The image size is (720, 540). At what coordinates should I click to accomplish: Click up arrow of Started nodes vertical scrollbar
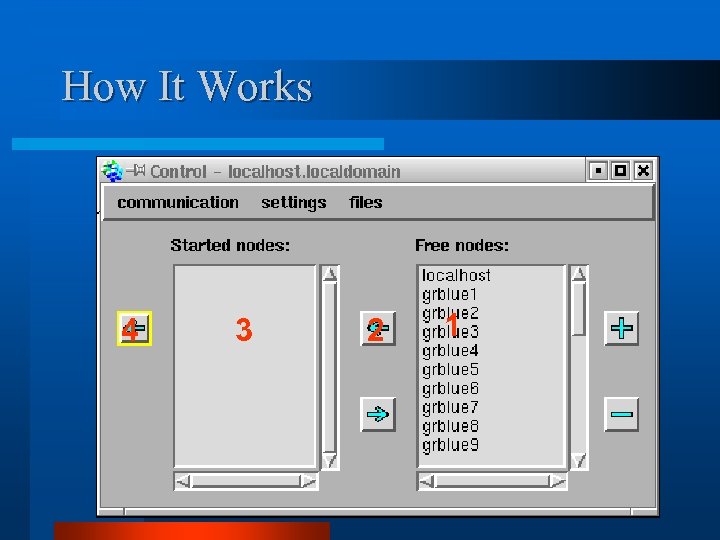pyautogui.click(x=330, y=274)
